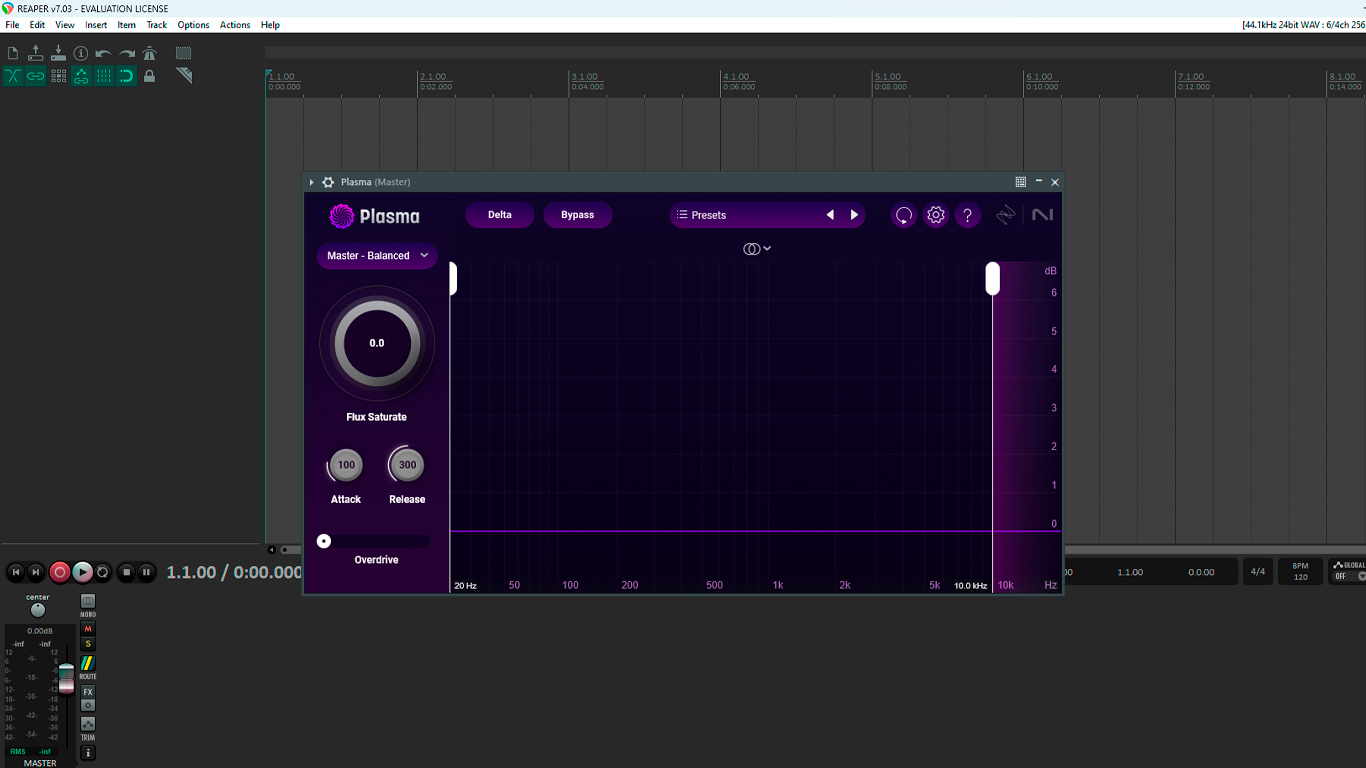Click the Stop transport button
Screen dimensions: 1366x768
click(x=126, y=572)
